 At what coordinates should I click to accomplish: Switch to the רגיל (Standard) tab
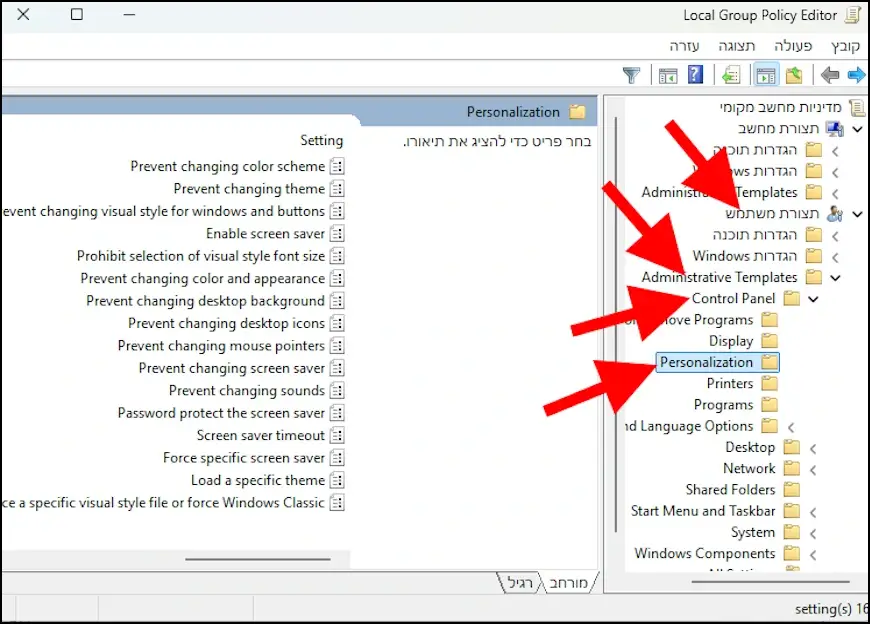point(520,582)
